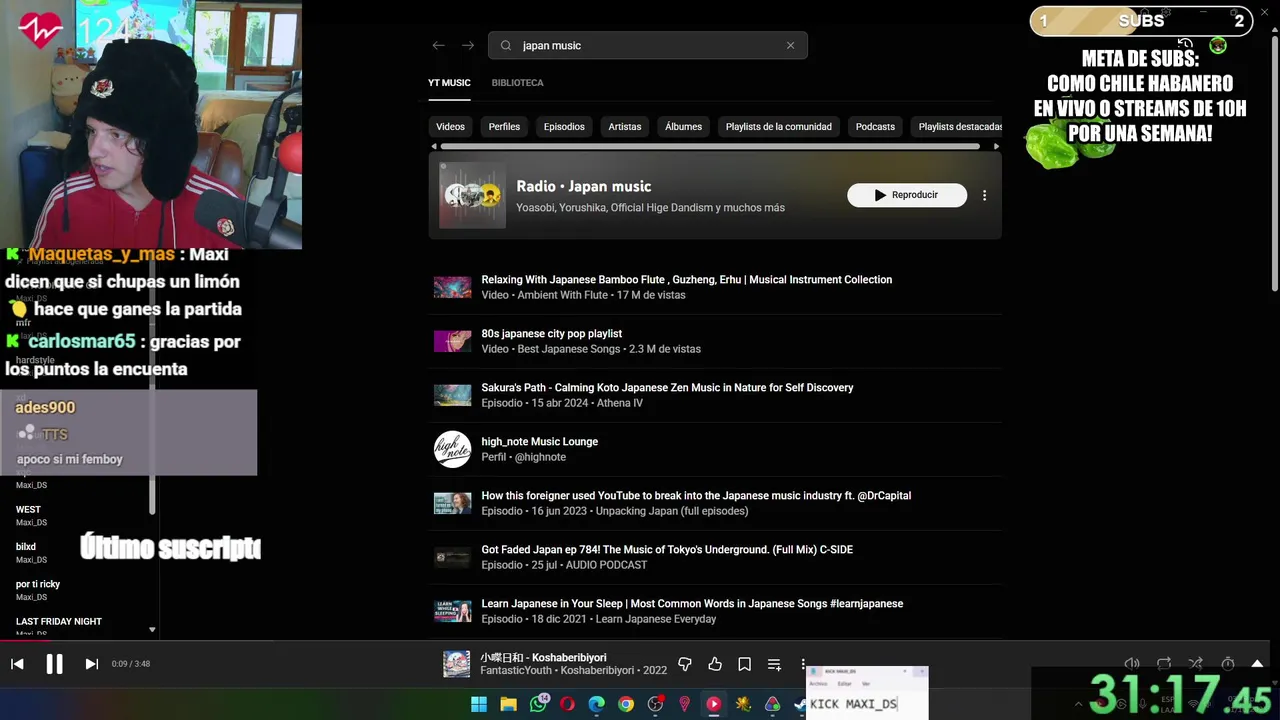Open high_note Music Lounge profile

tap(715, 449)
